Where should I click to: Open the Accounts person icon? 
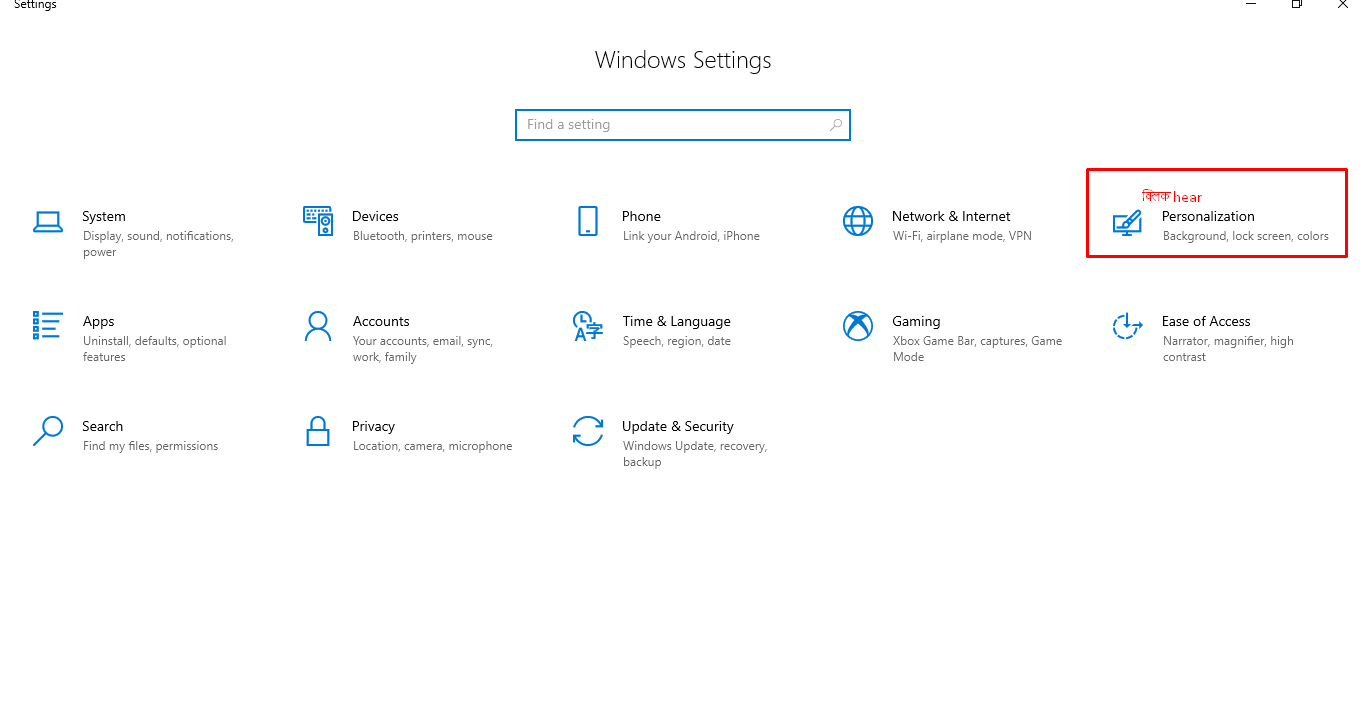click(x=318, y=326)
